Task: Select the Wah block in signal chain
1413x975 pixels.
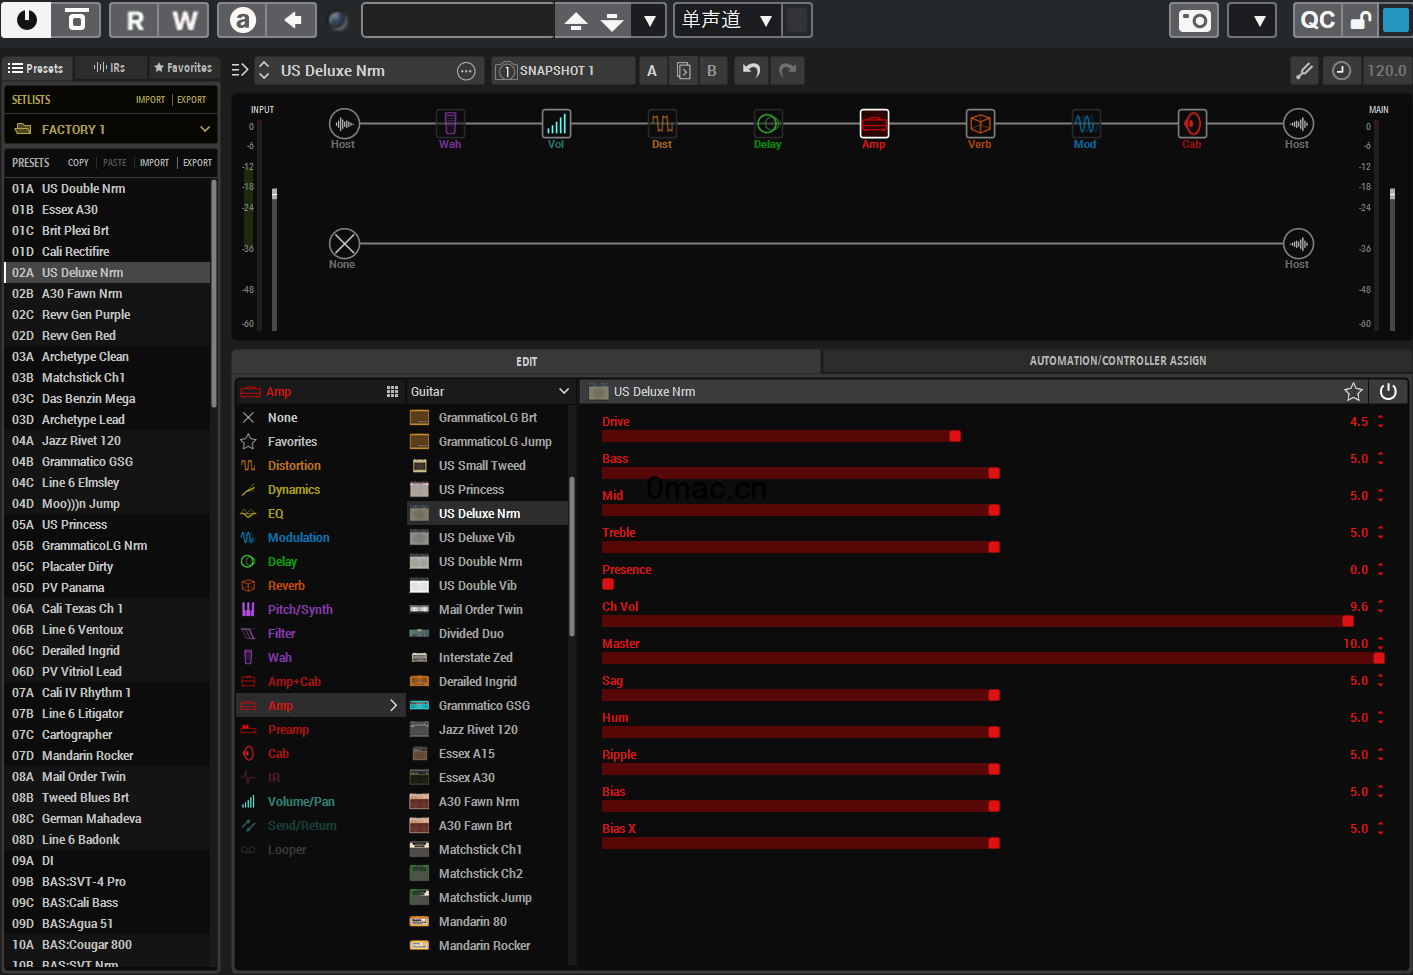Action: pos(450,124)
